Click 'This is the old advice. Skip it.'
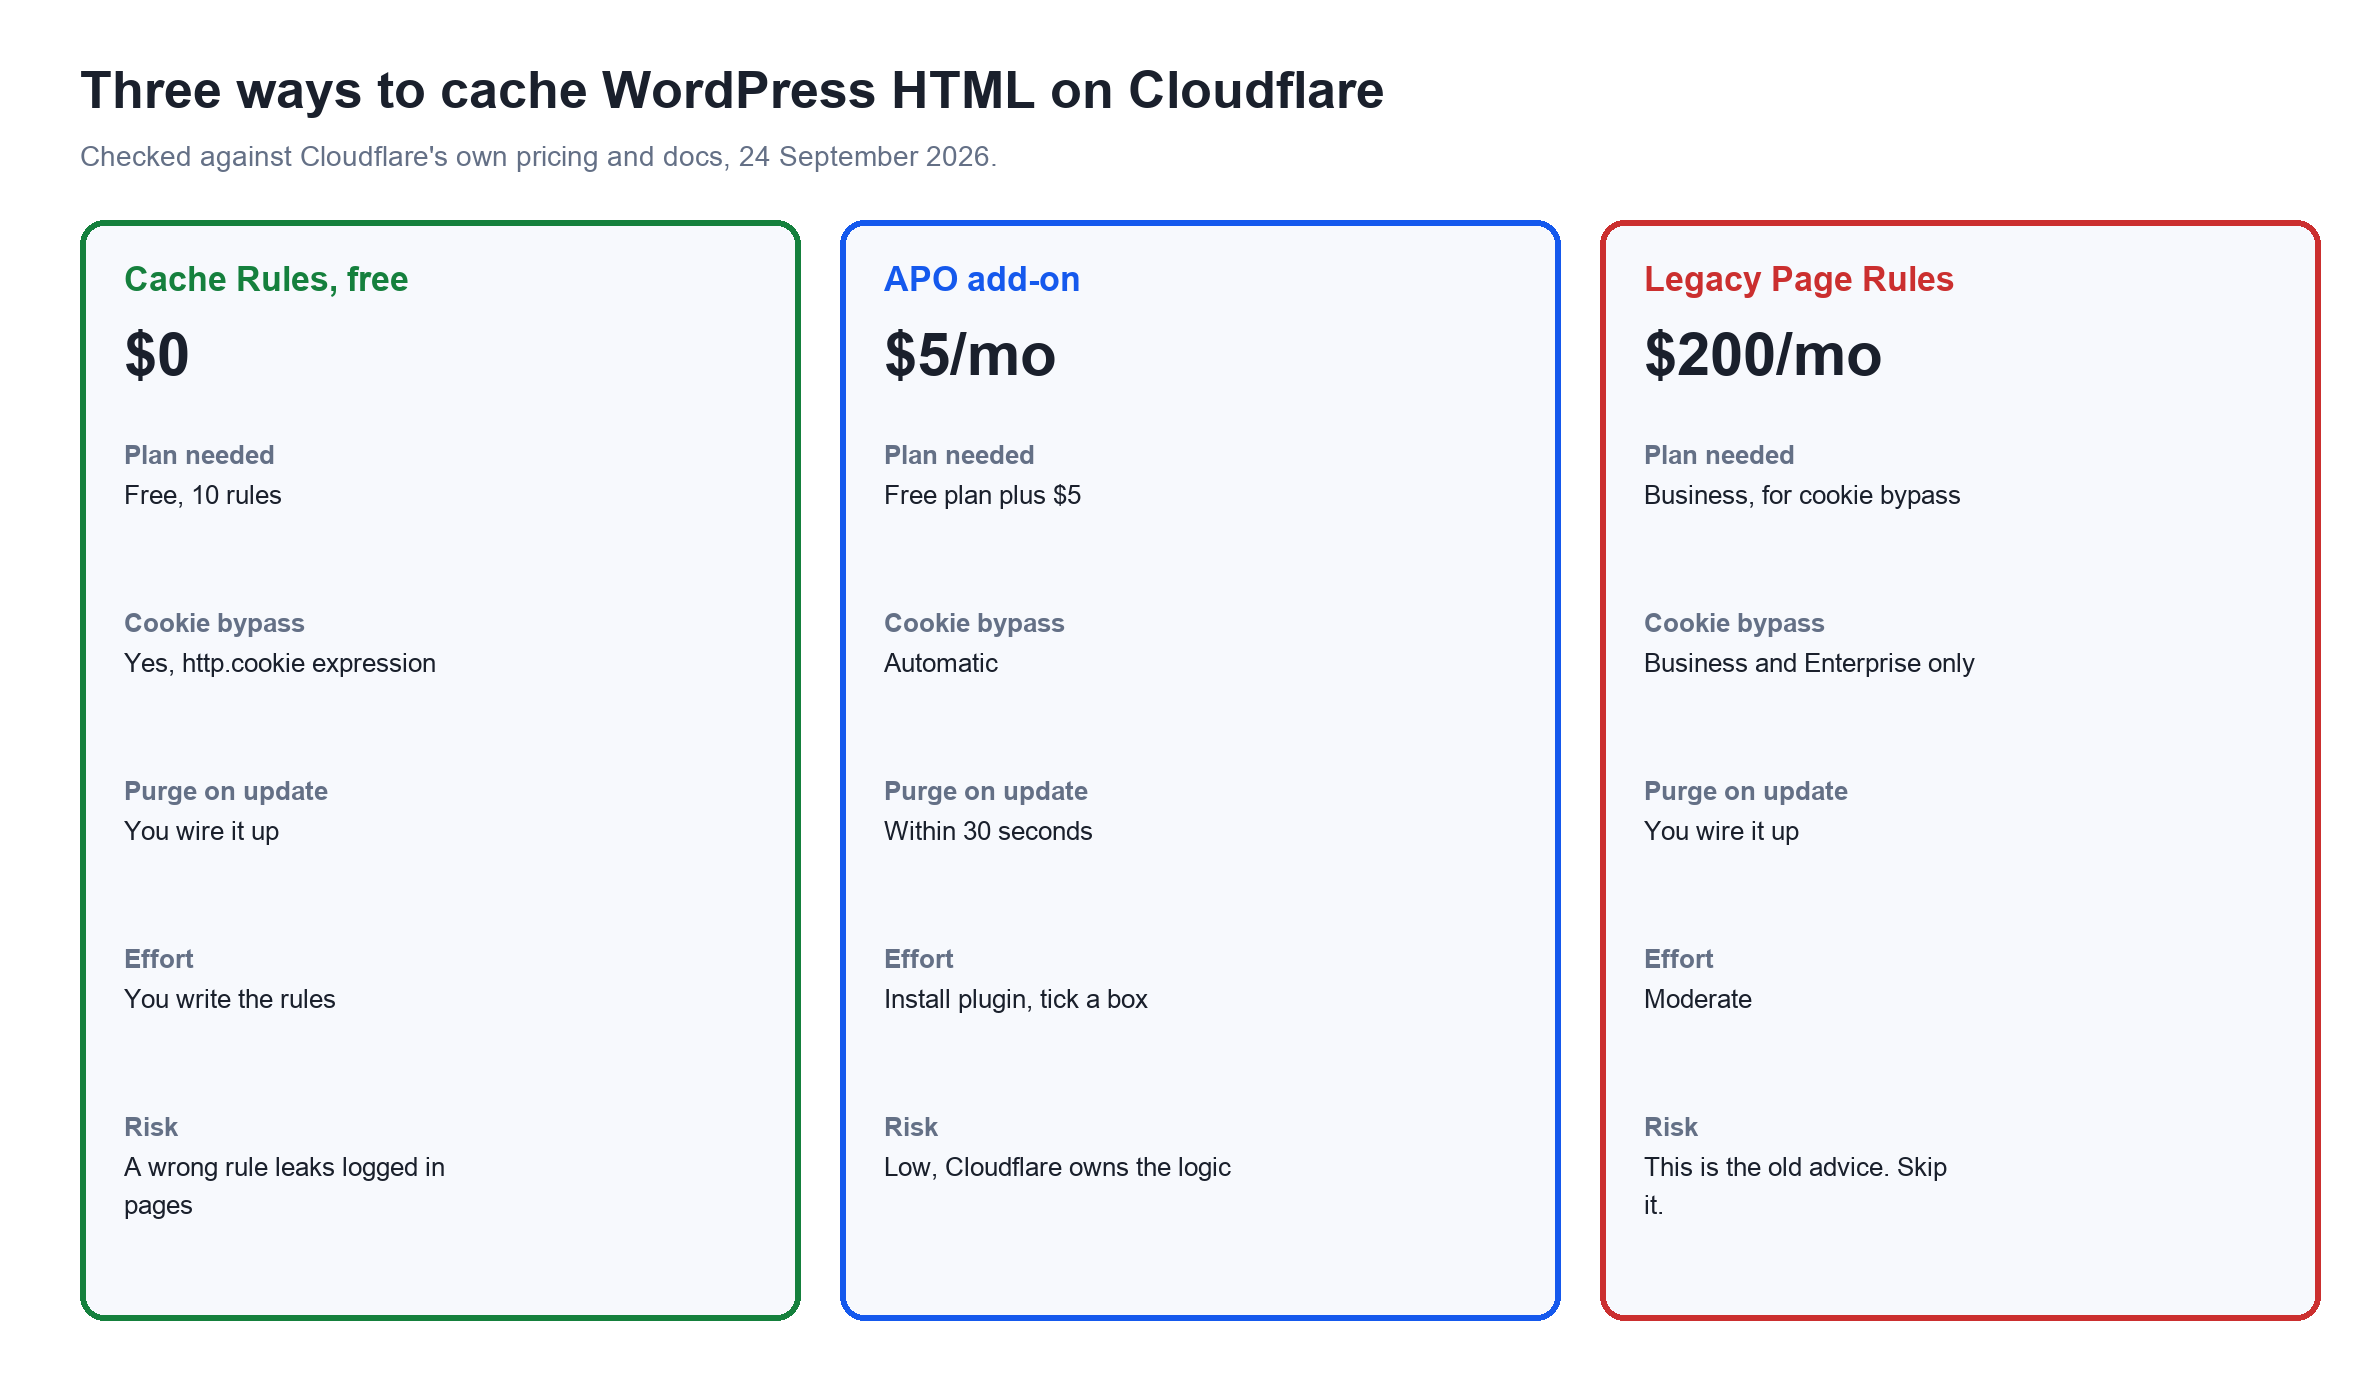This screenshot has width=2360, height=1400. pos(1796,1186)
